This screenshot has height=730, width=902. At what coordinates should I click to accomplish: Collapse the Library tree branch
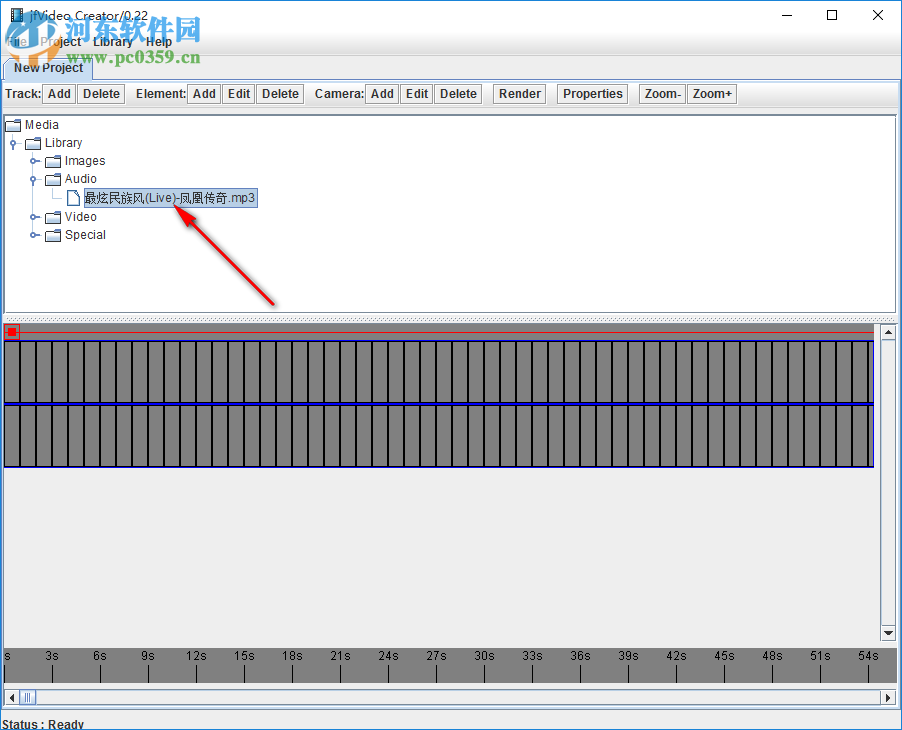tap(13, 143)
